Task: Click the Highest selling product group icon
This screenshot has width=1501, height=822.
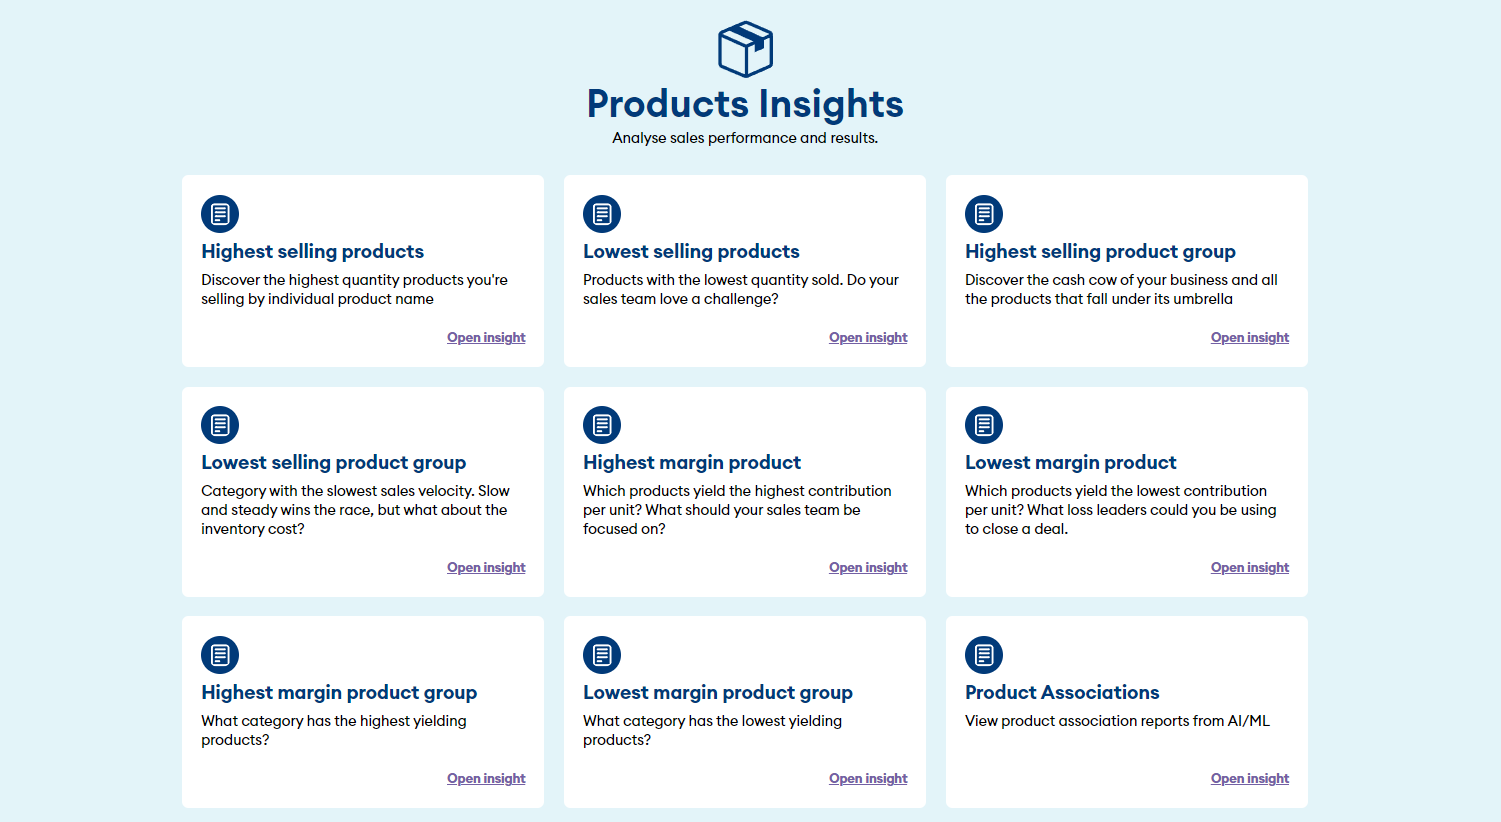Action: pos(984,214)
